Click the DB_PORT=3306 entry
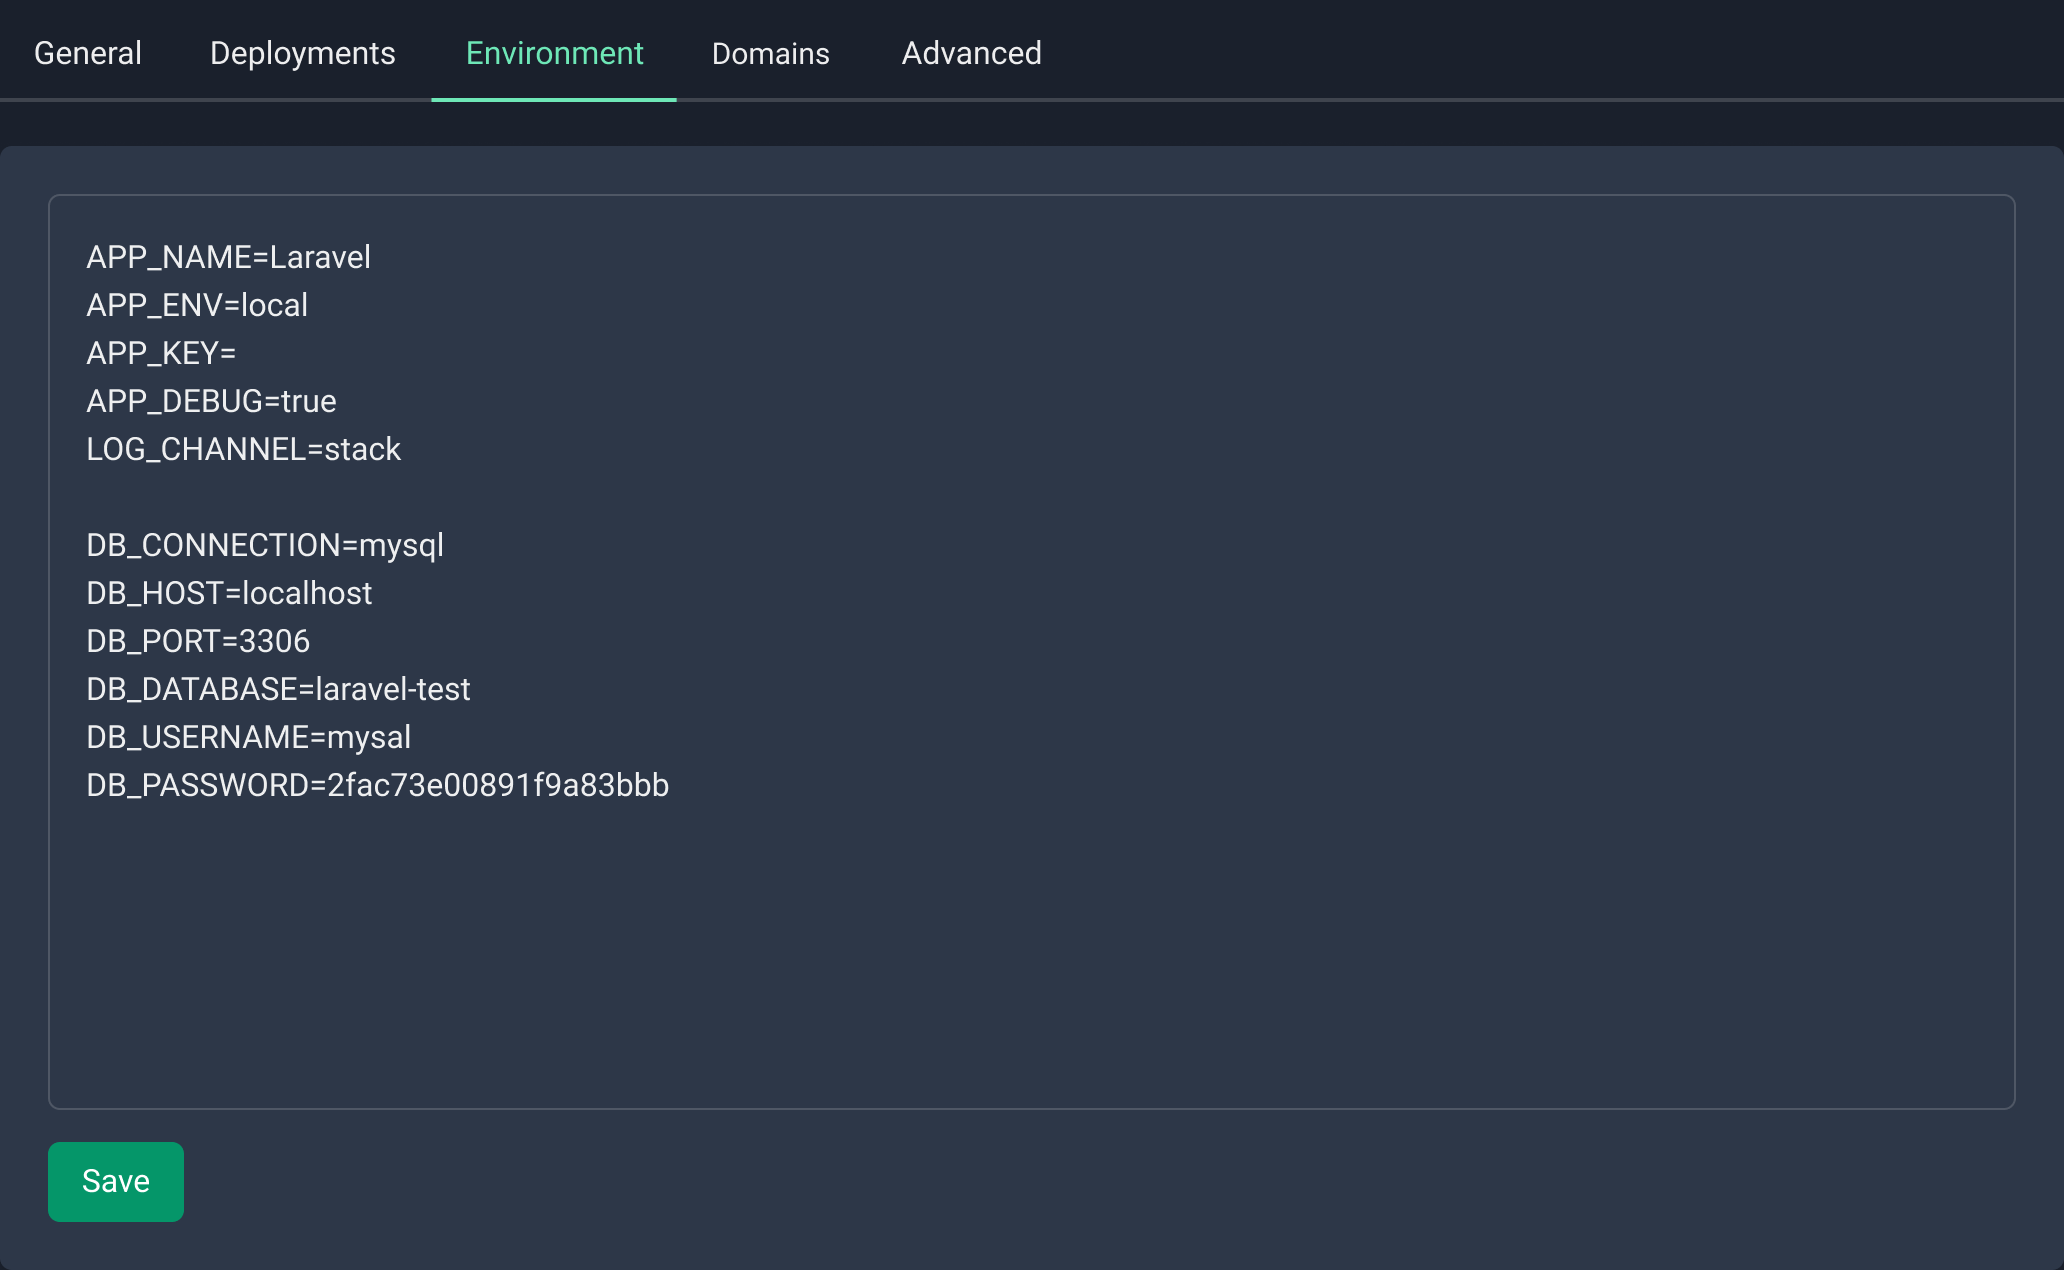 click(197, 641)
